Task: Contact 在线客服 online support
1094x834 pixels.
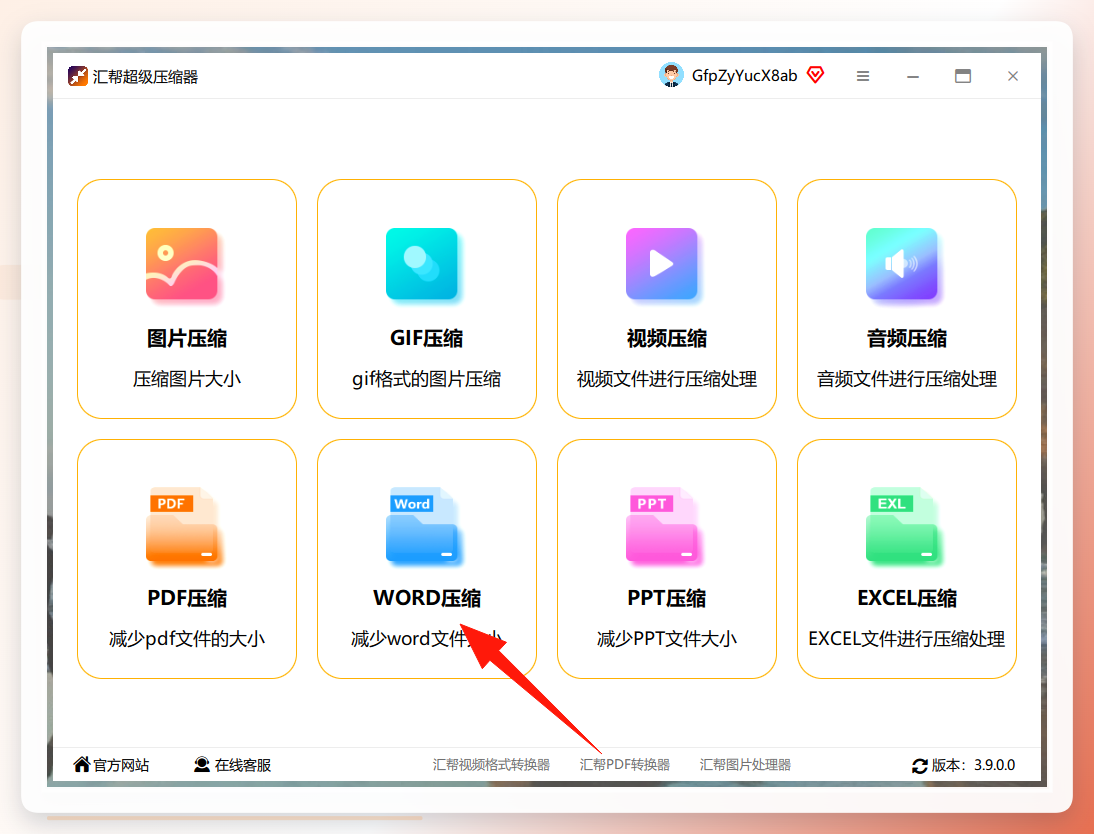Action: pyautogui.click(x=232, y=765)
